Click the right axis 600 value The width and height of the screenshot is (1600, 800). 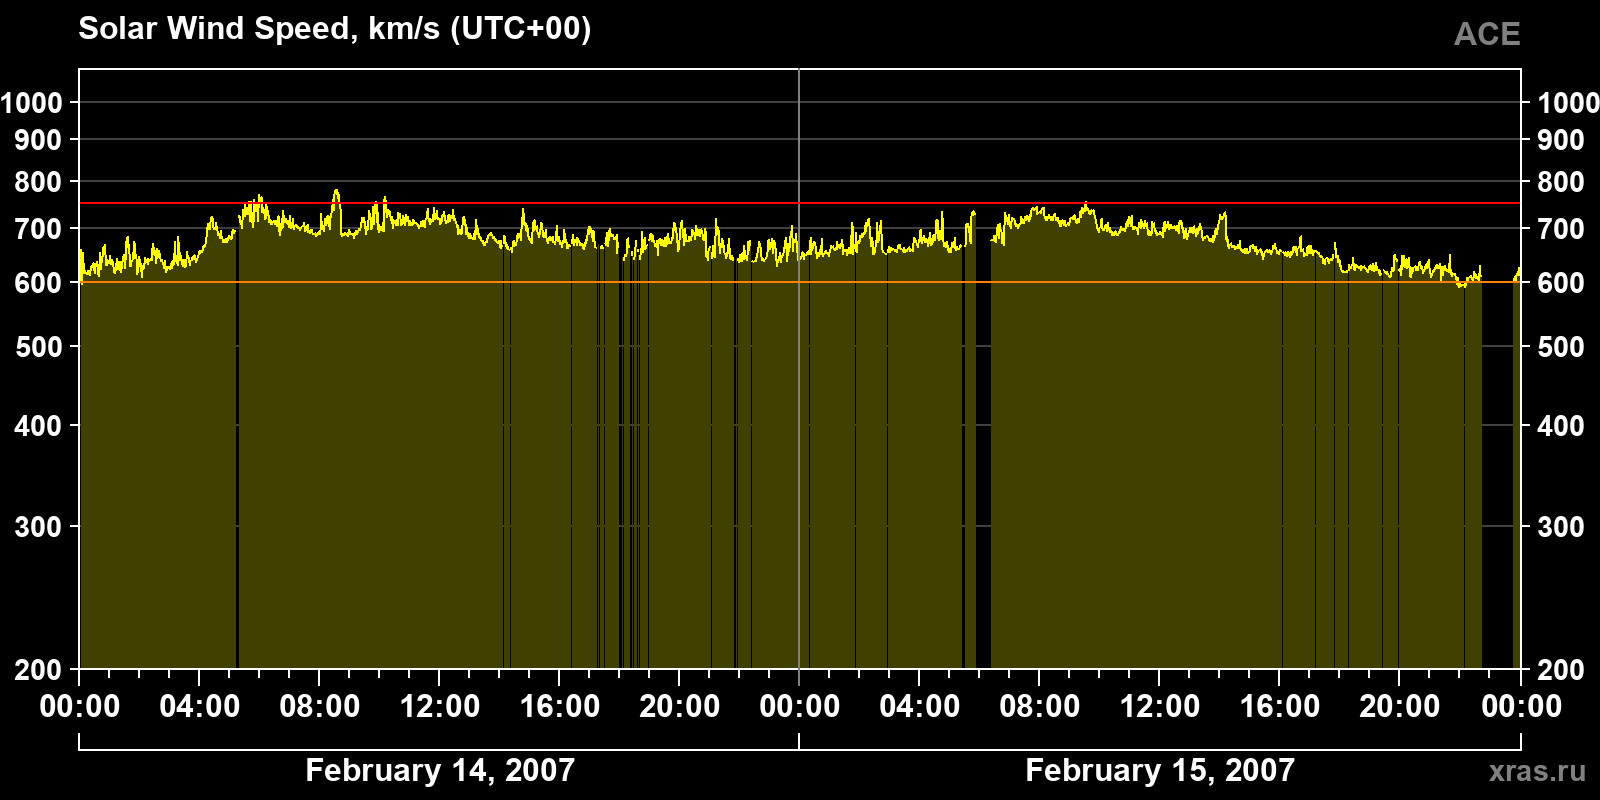click(1561, 283)
